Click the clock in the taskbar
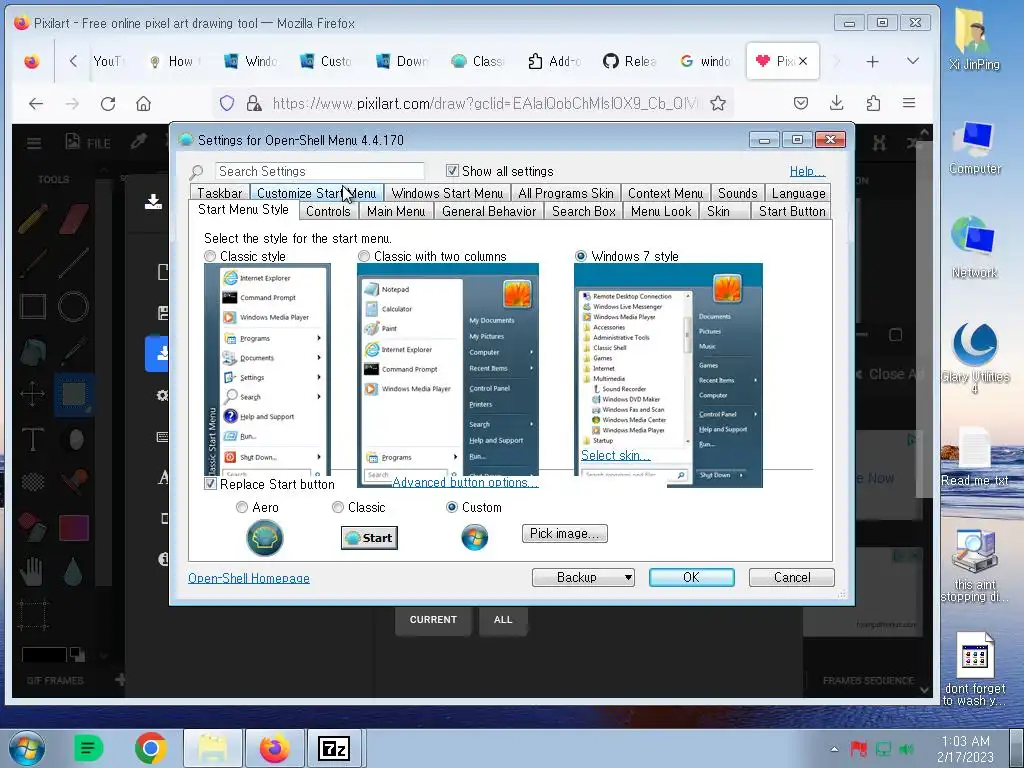 965,749
